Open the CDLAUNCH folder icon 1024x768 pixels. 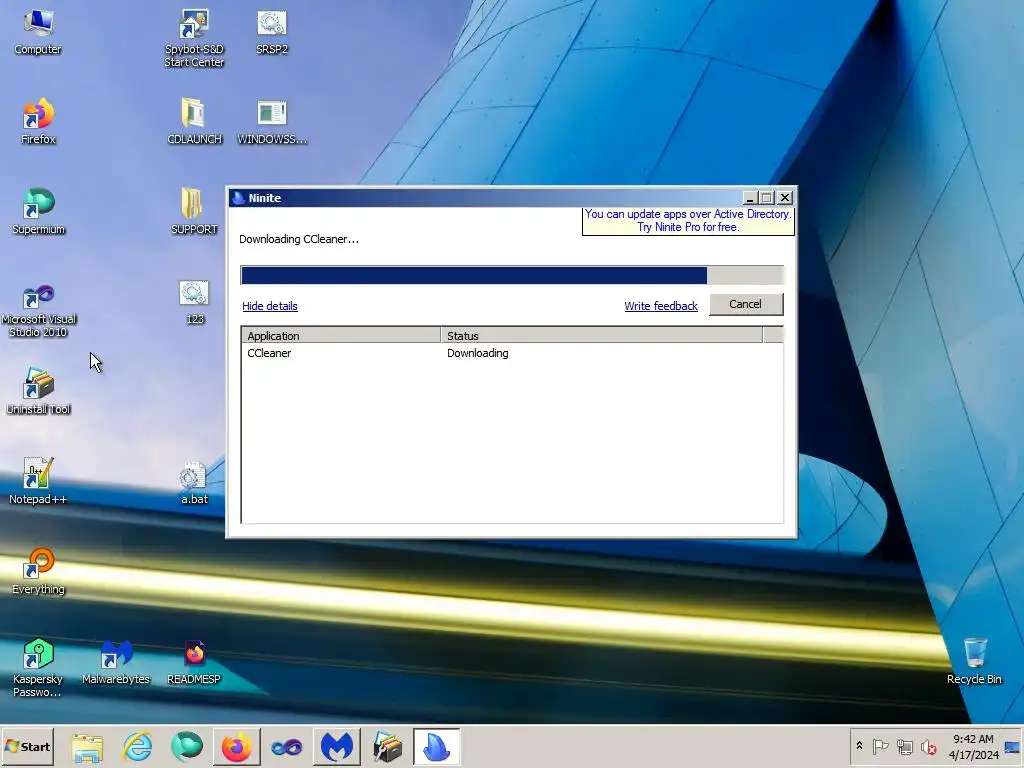pos(194,122)
